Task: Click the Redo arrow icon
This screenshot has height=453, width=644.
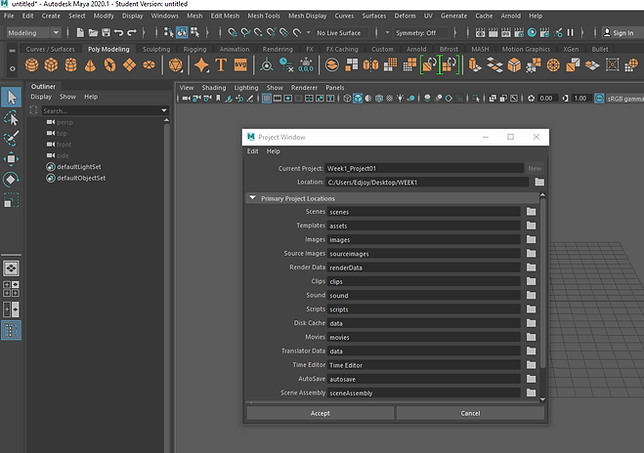Action: click(132, 32)
